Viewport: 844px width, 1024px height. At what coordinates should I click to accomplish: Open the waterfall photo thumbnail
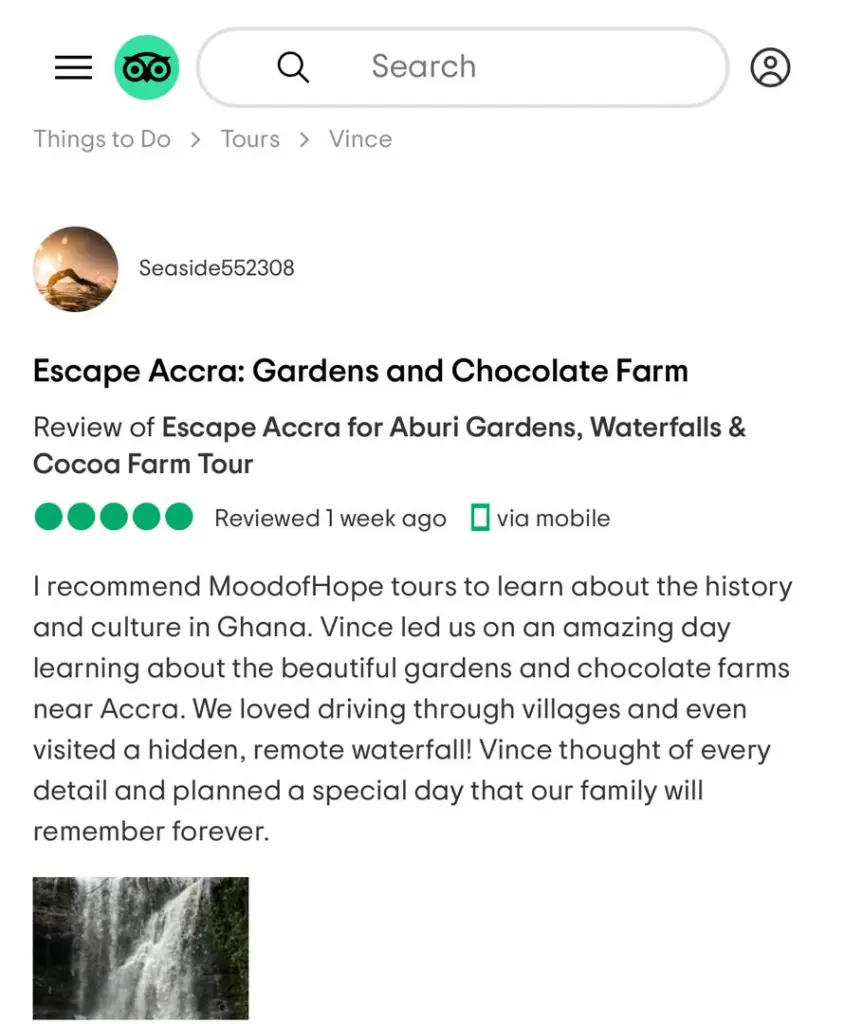(x=141, y=948)
